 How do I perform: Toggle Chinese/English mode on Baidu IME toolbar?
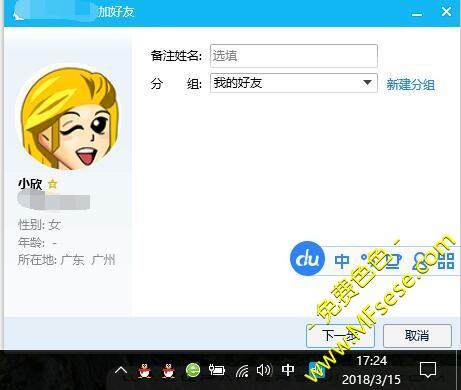click(342, 261)
